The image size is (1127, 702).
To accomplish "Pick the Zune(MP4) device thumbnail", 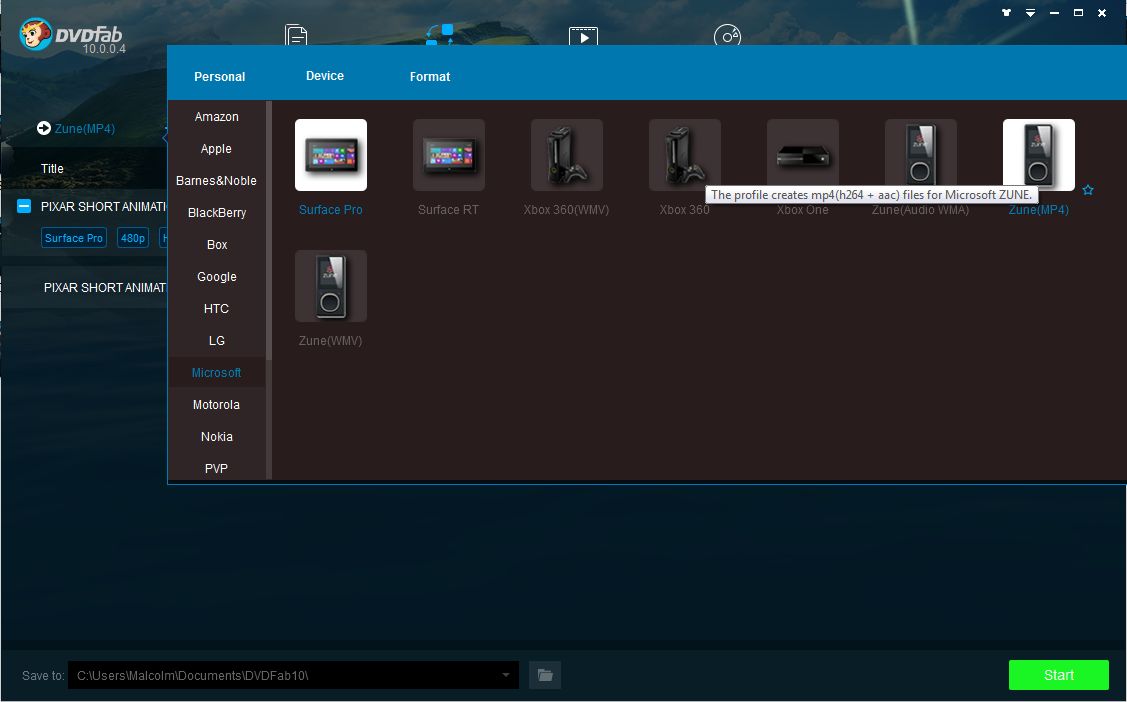I will tap(1039, 155).
